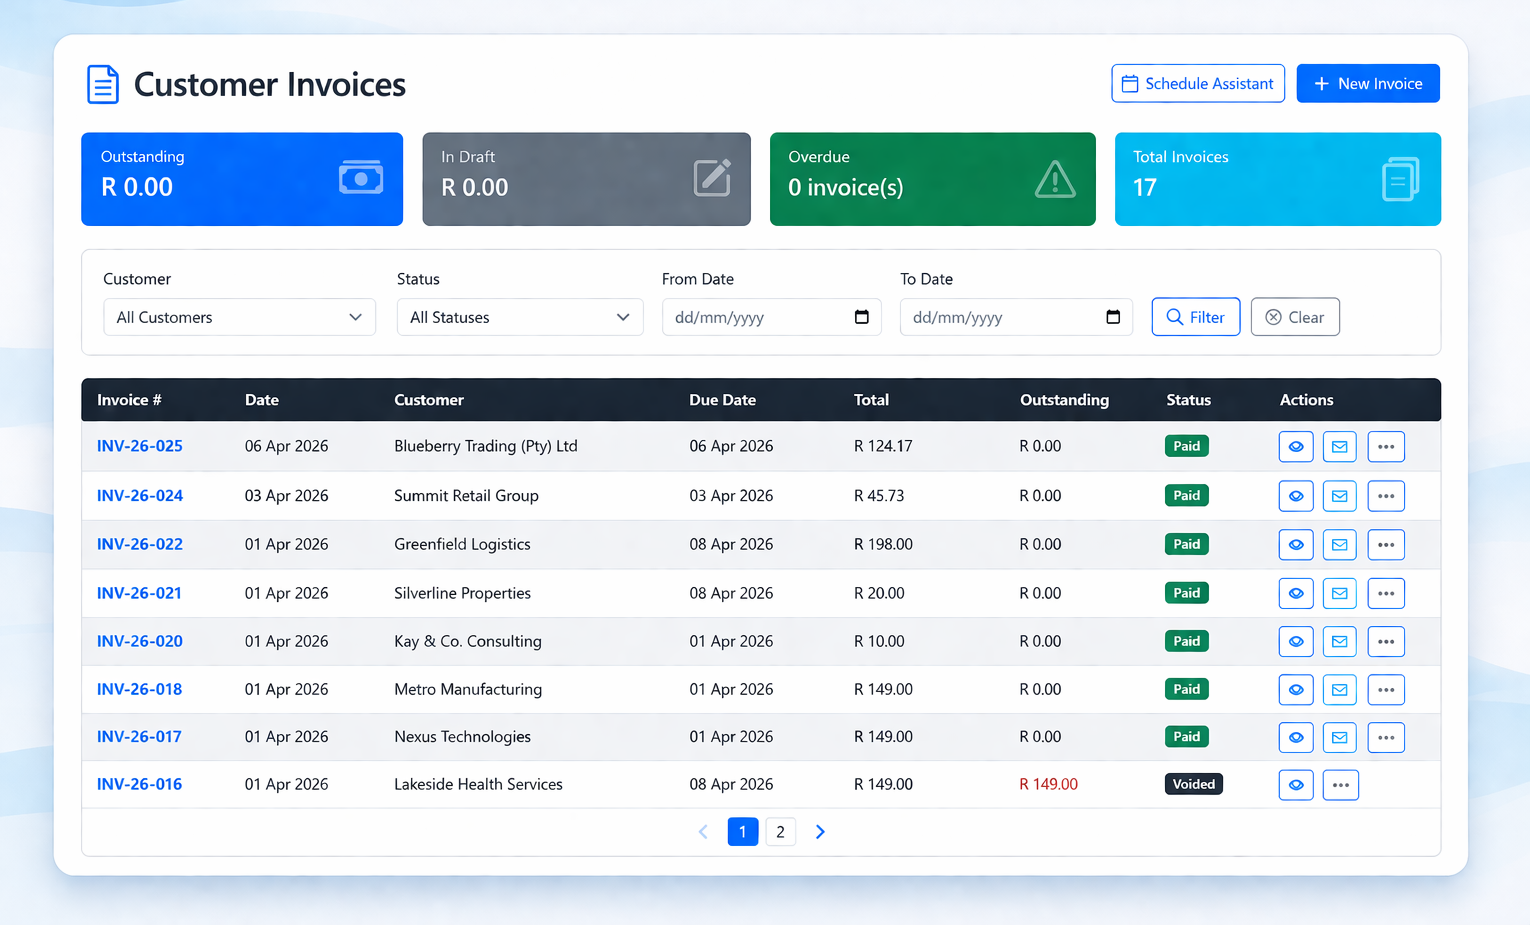The height and width of the screenshot is (925, 1530).
Task: Click the Overdue invoices card
Action: tap(931, 179)
